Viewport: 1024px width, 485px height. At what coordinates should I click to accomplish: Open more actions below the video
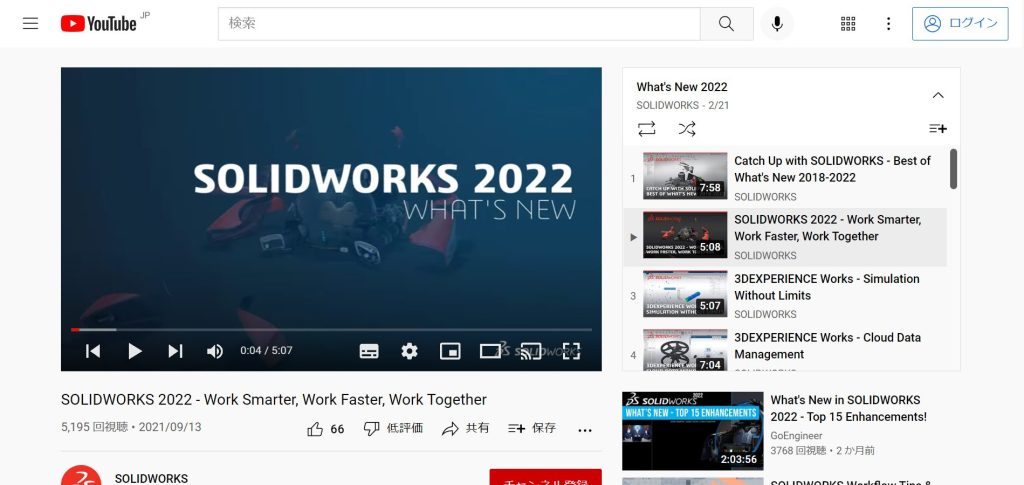[x=585, y=430]
